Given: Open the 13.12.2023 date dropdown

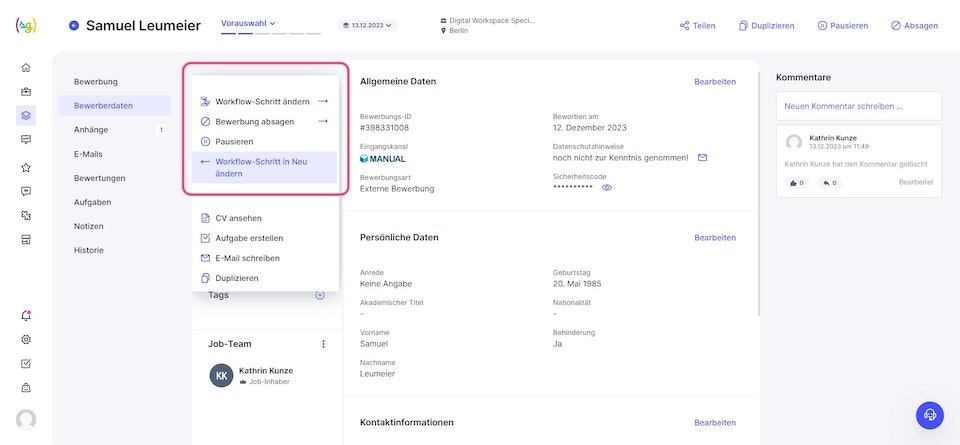Looking at the screenshot, I should 366,25.
